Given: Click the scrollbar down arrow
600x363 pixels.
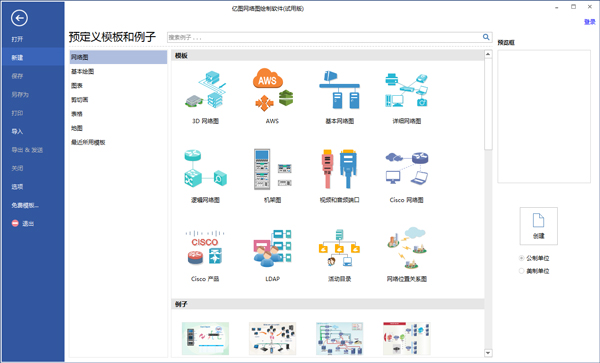Looking at the screenshot, I should (488, 353).
